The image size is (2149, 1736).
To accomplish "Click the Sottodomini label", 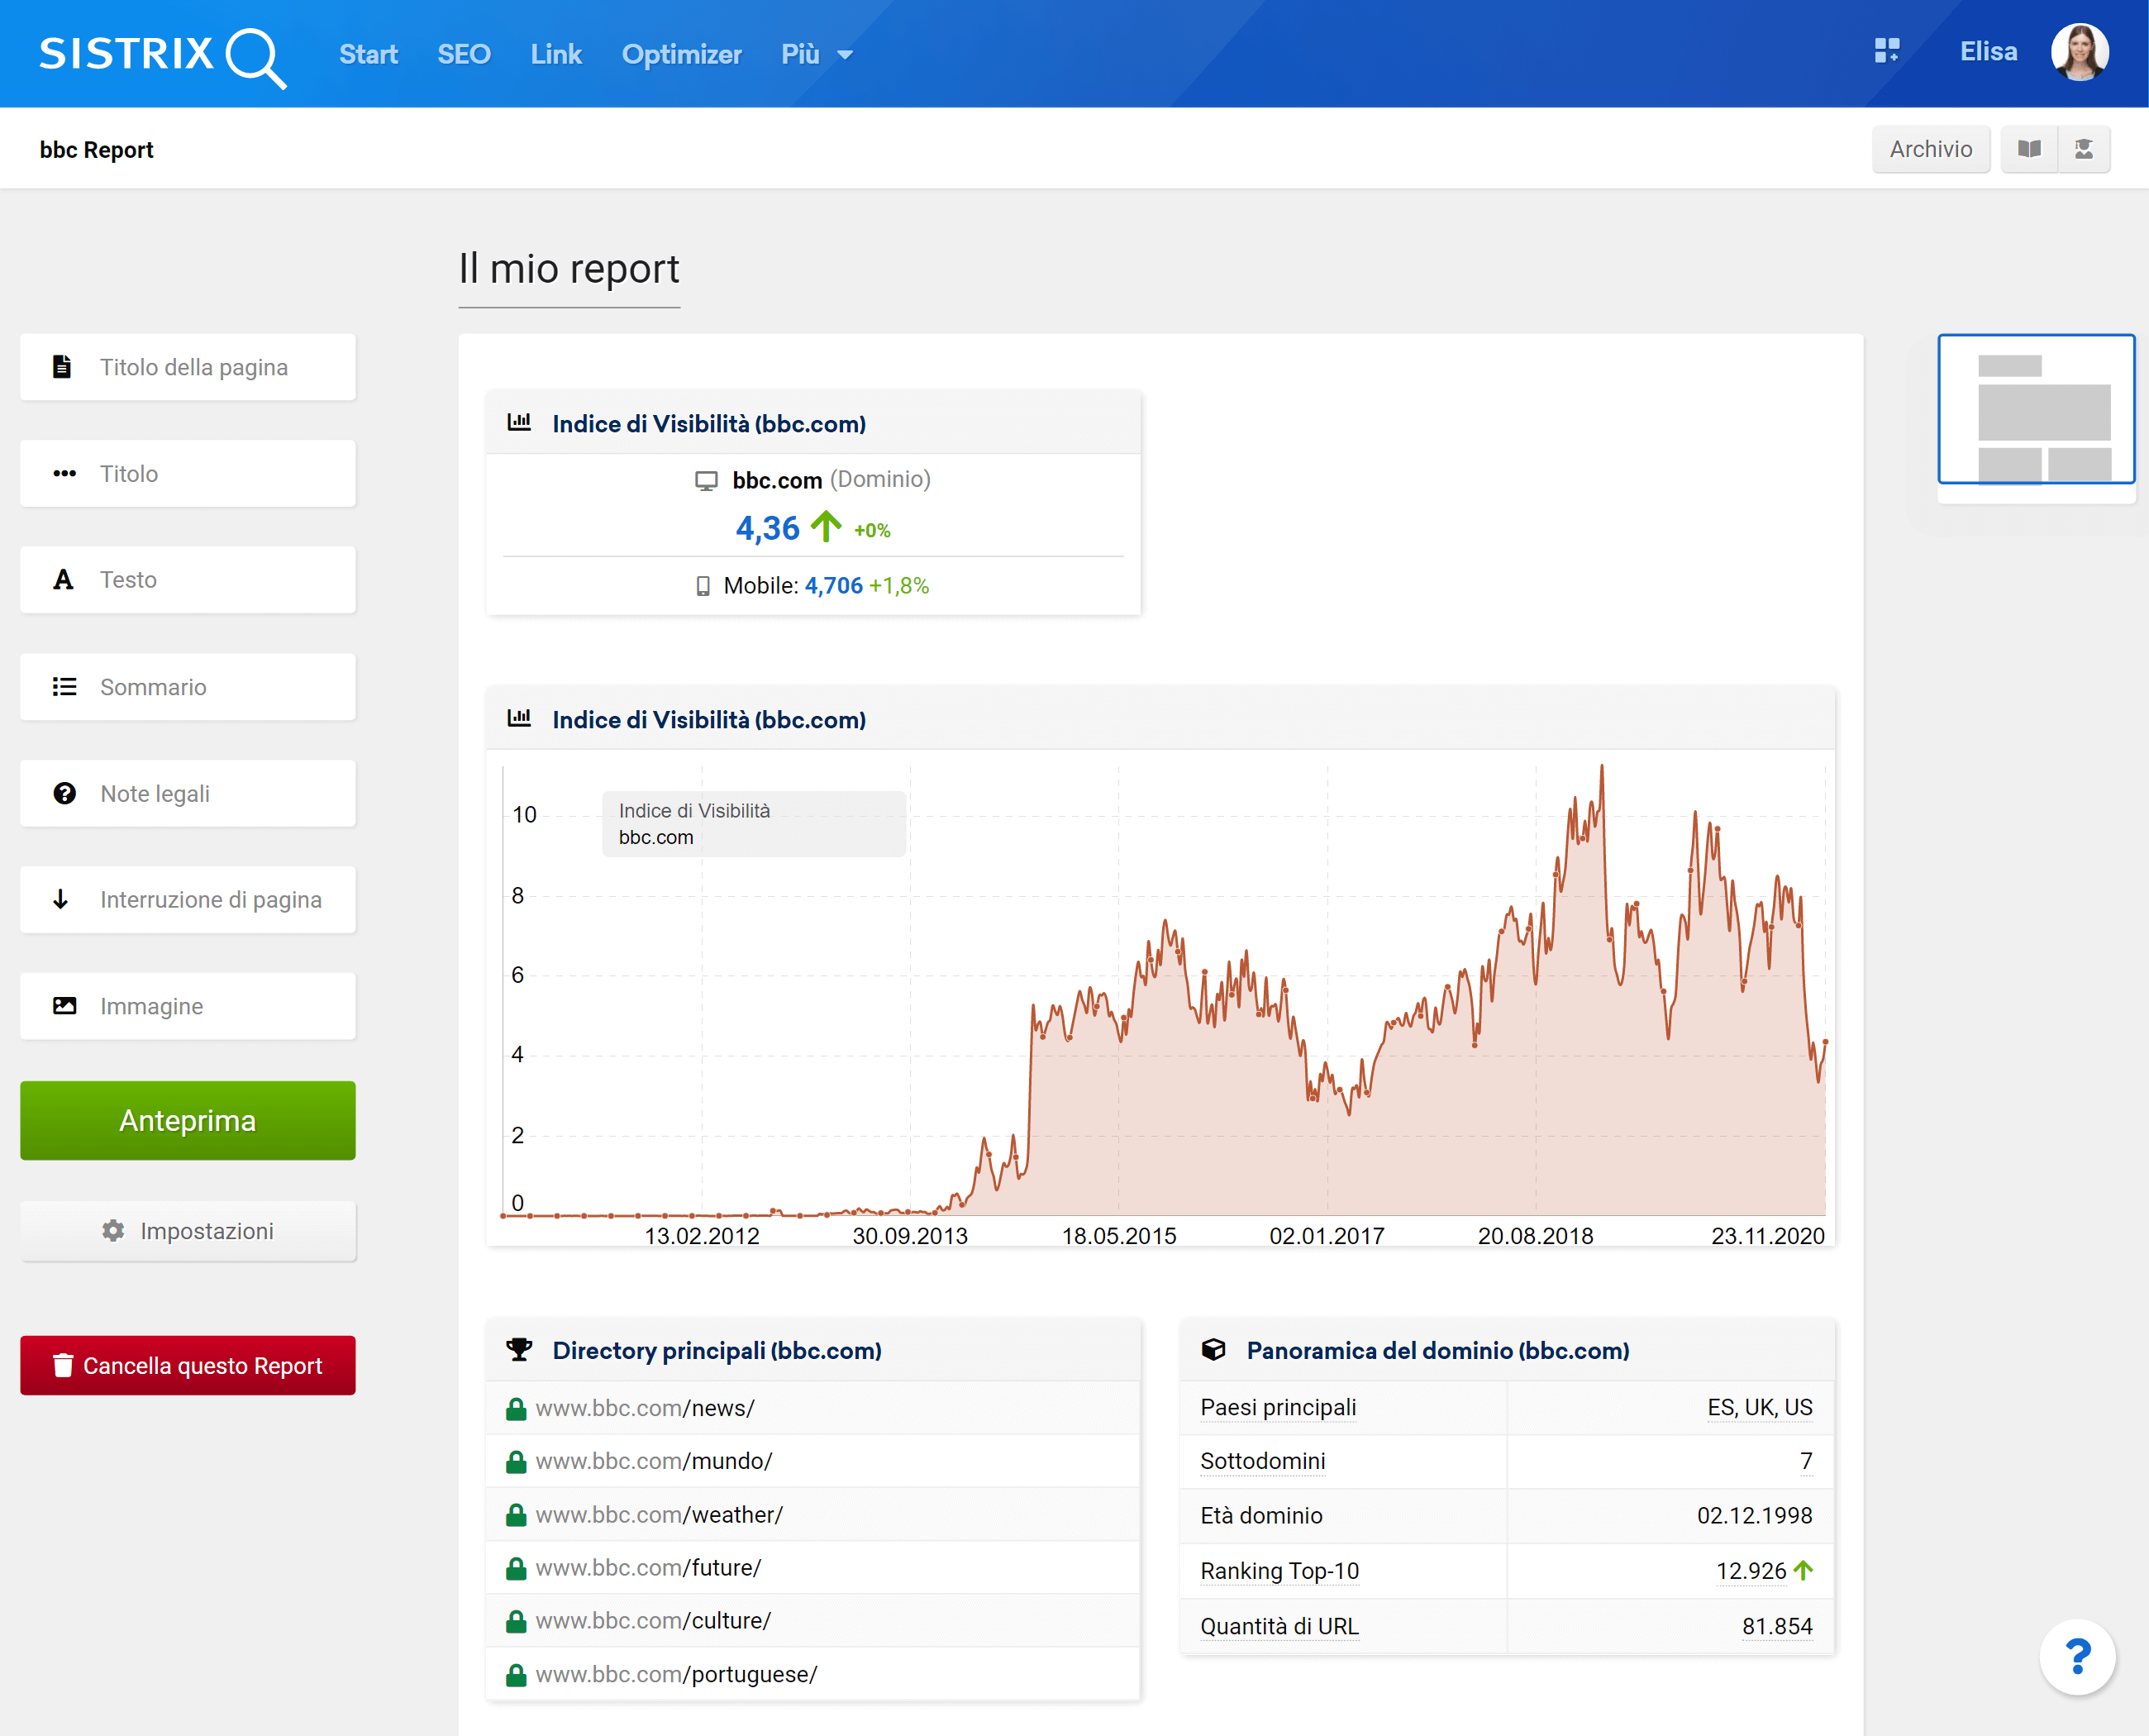I will [1262, 1461].
